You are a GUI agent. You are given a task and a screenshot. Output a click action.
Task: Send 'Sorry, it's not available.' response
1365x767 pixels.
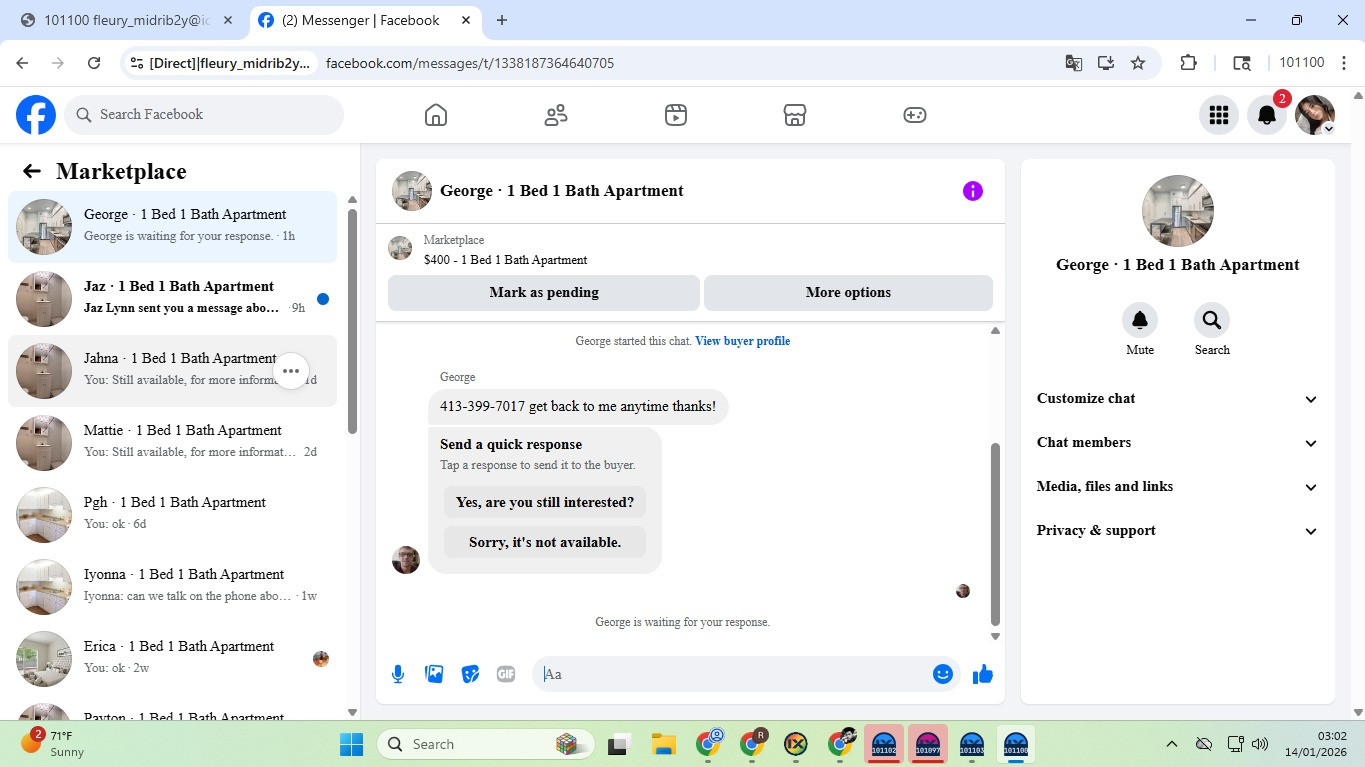[545, 542]
